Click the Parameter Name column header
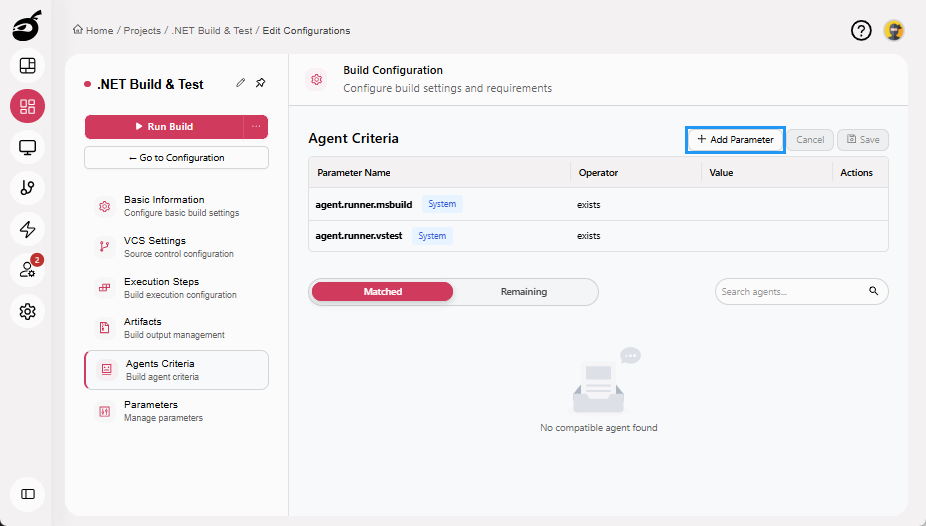 (354, 172)
